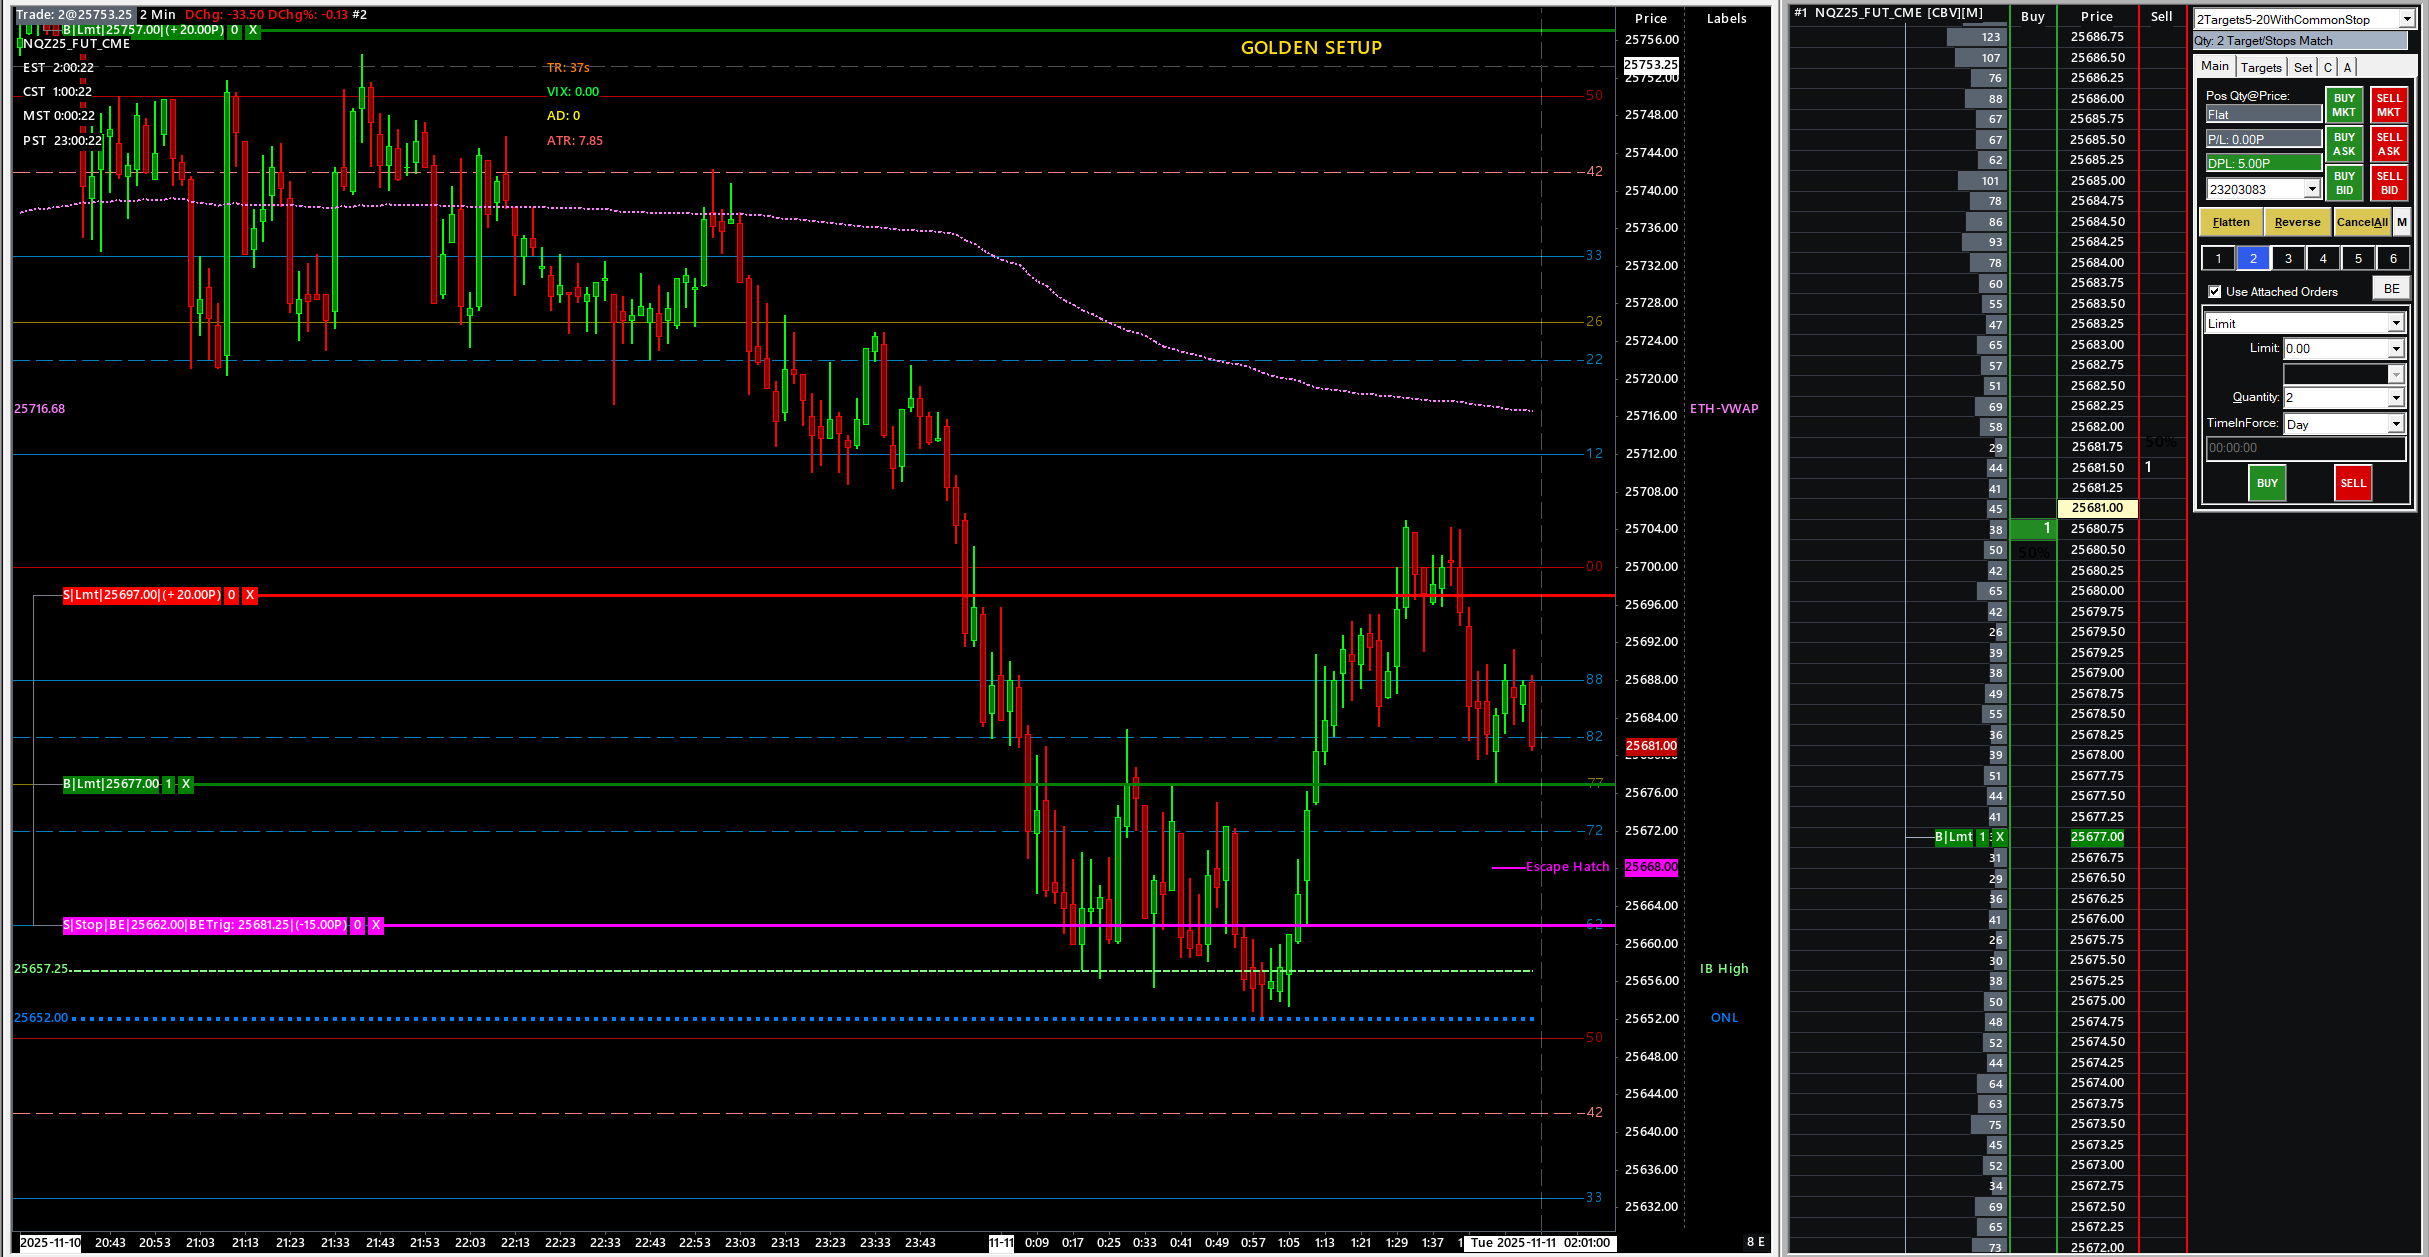Click the M button beside CancelAll
Image resolution: width=2429 pixels, height=1257 pixels.
[2402, 222]
